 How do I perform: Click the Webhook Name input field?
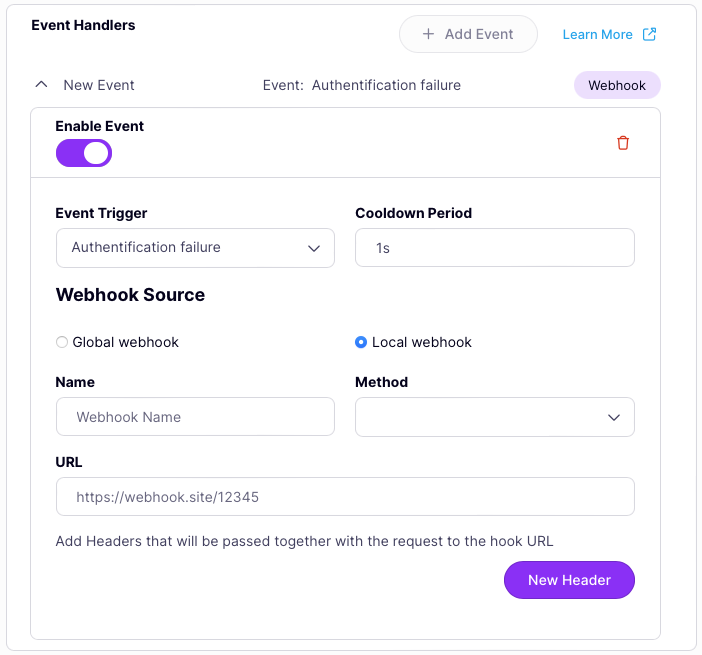195,417
